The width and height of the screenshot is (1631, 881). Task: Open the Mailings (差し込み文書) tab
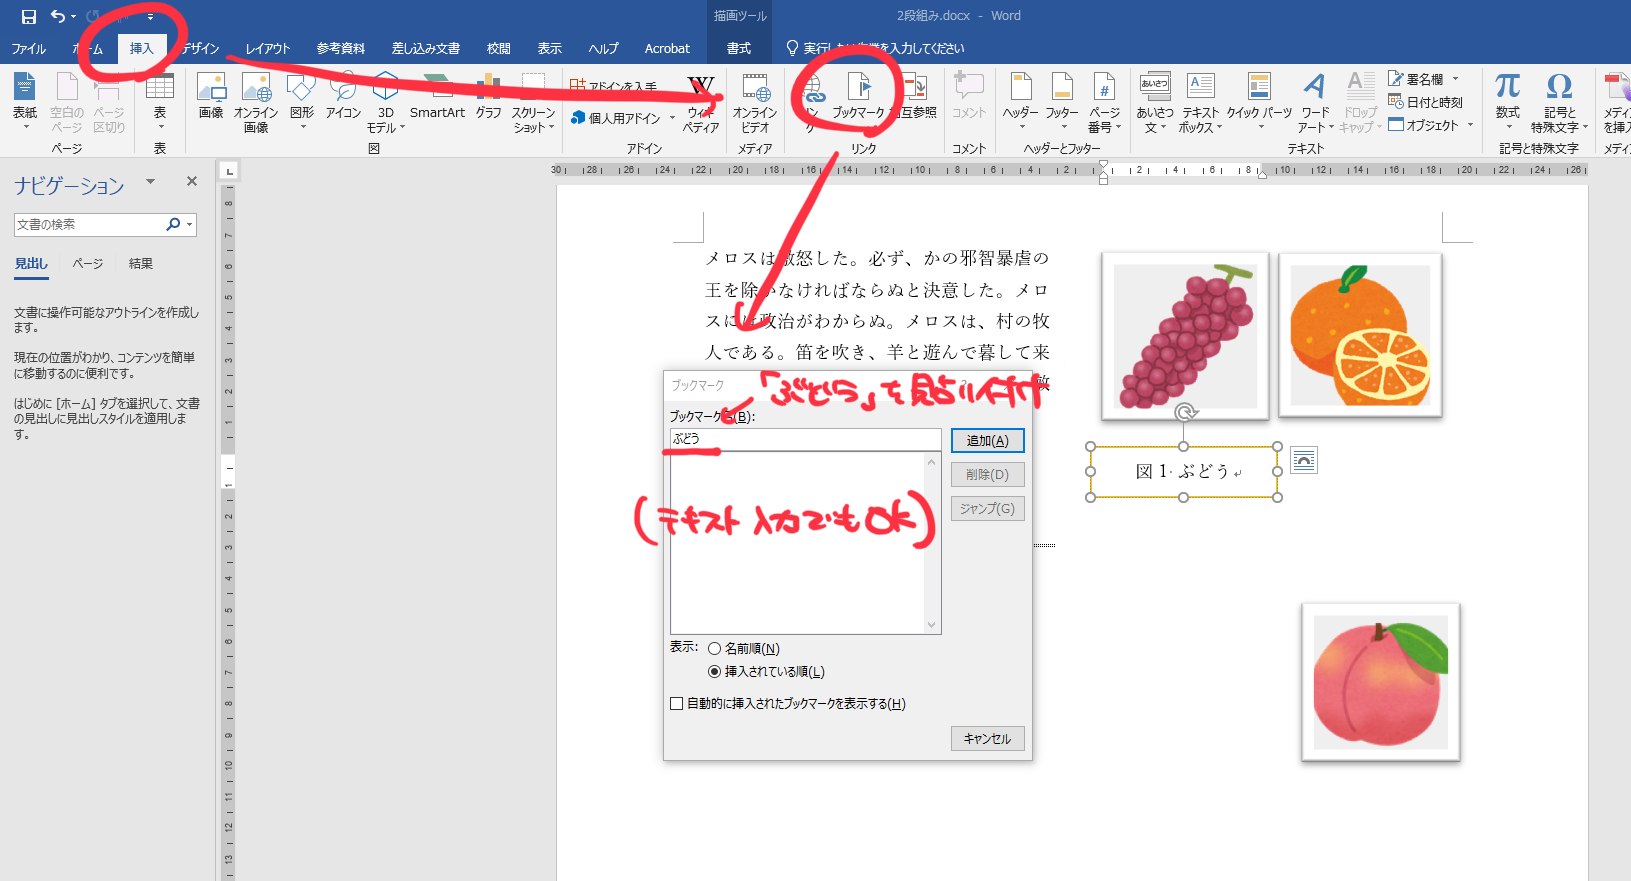[426, 48]
